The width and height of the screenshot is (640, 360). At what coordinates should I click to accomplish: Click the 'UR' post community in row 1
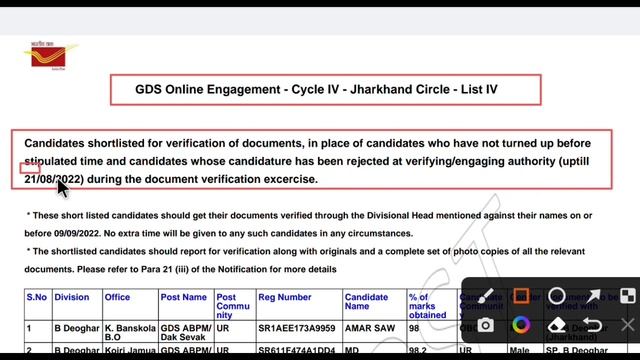tap(223, 328)
